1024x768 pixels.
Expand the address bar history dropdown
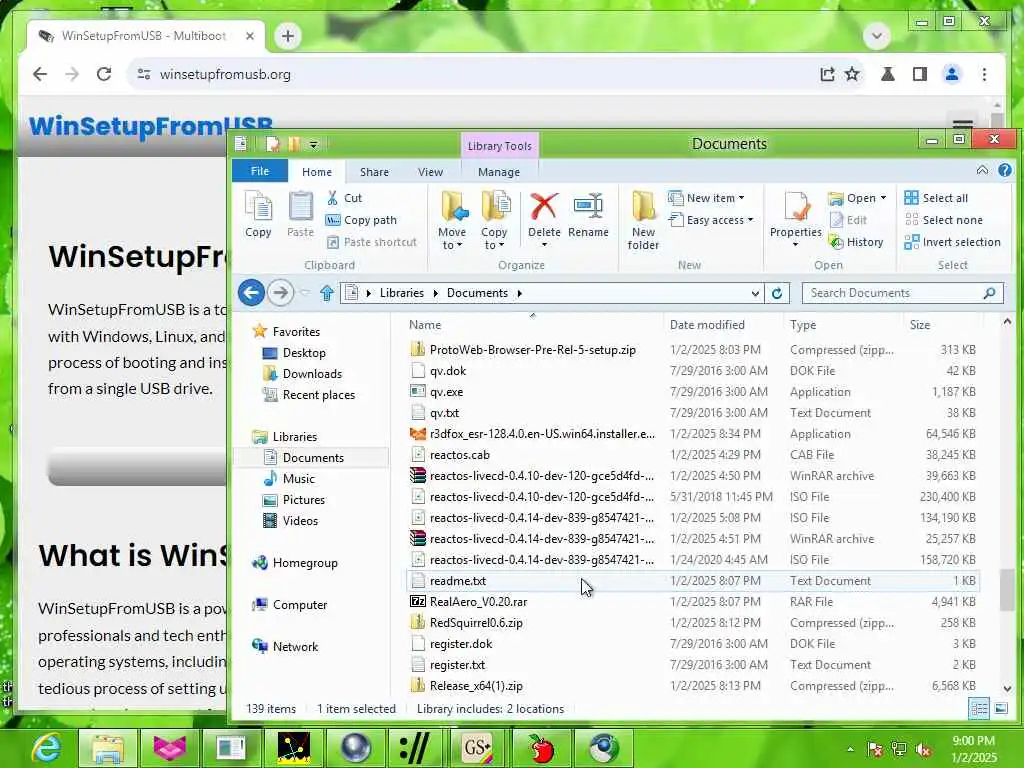[755, 293]
